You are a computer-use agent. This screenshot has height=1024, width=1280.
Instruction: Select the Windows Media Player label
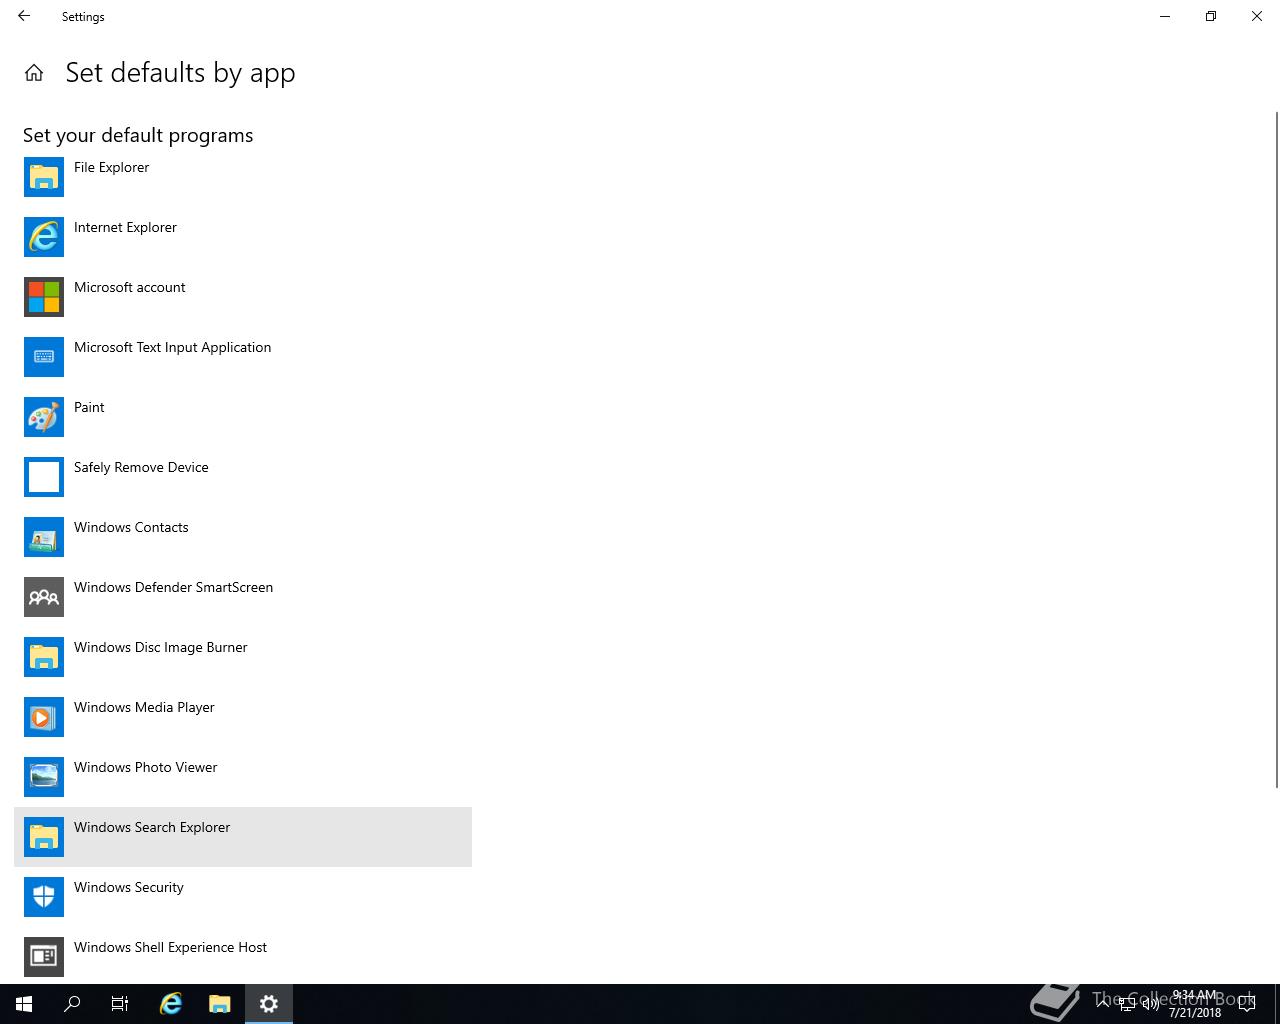click(x=144, y=707)
